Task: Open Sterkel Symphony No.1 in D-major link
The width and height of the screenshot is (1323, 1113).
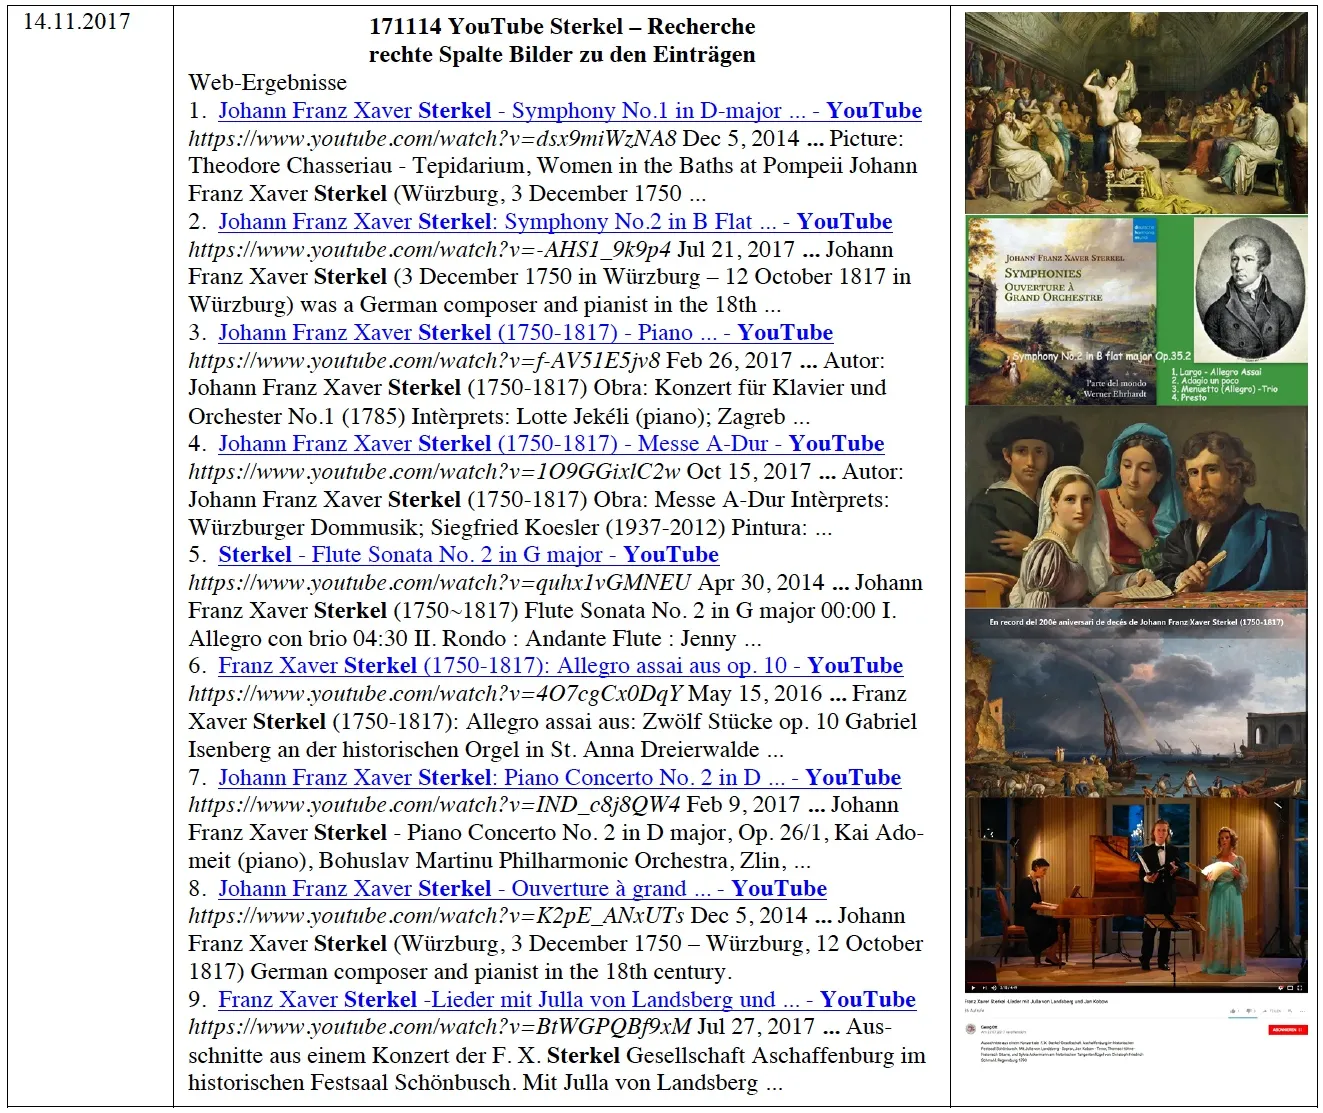Action: (x=570, y=111)
